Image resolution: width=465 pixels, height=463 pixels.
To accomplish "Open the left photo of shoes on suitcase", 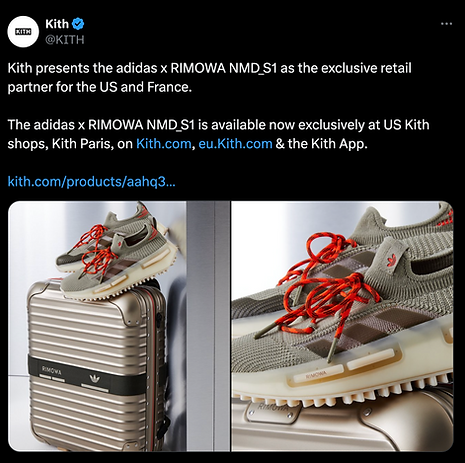I will pos(97,326).
